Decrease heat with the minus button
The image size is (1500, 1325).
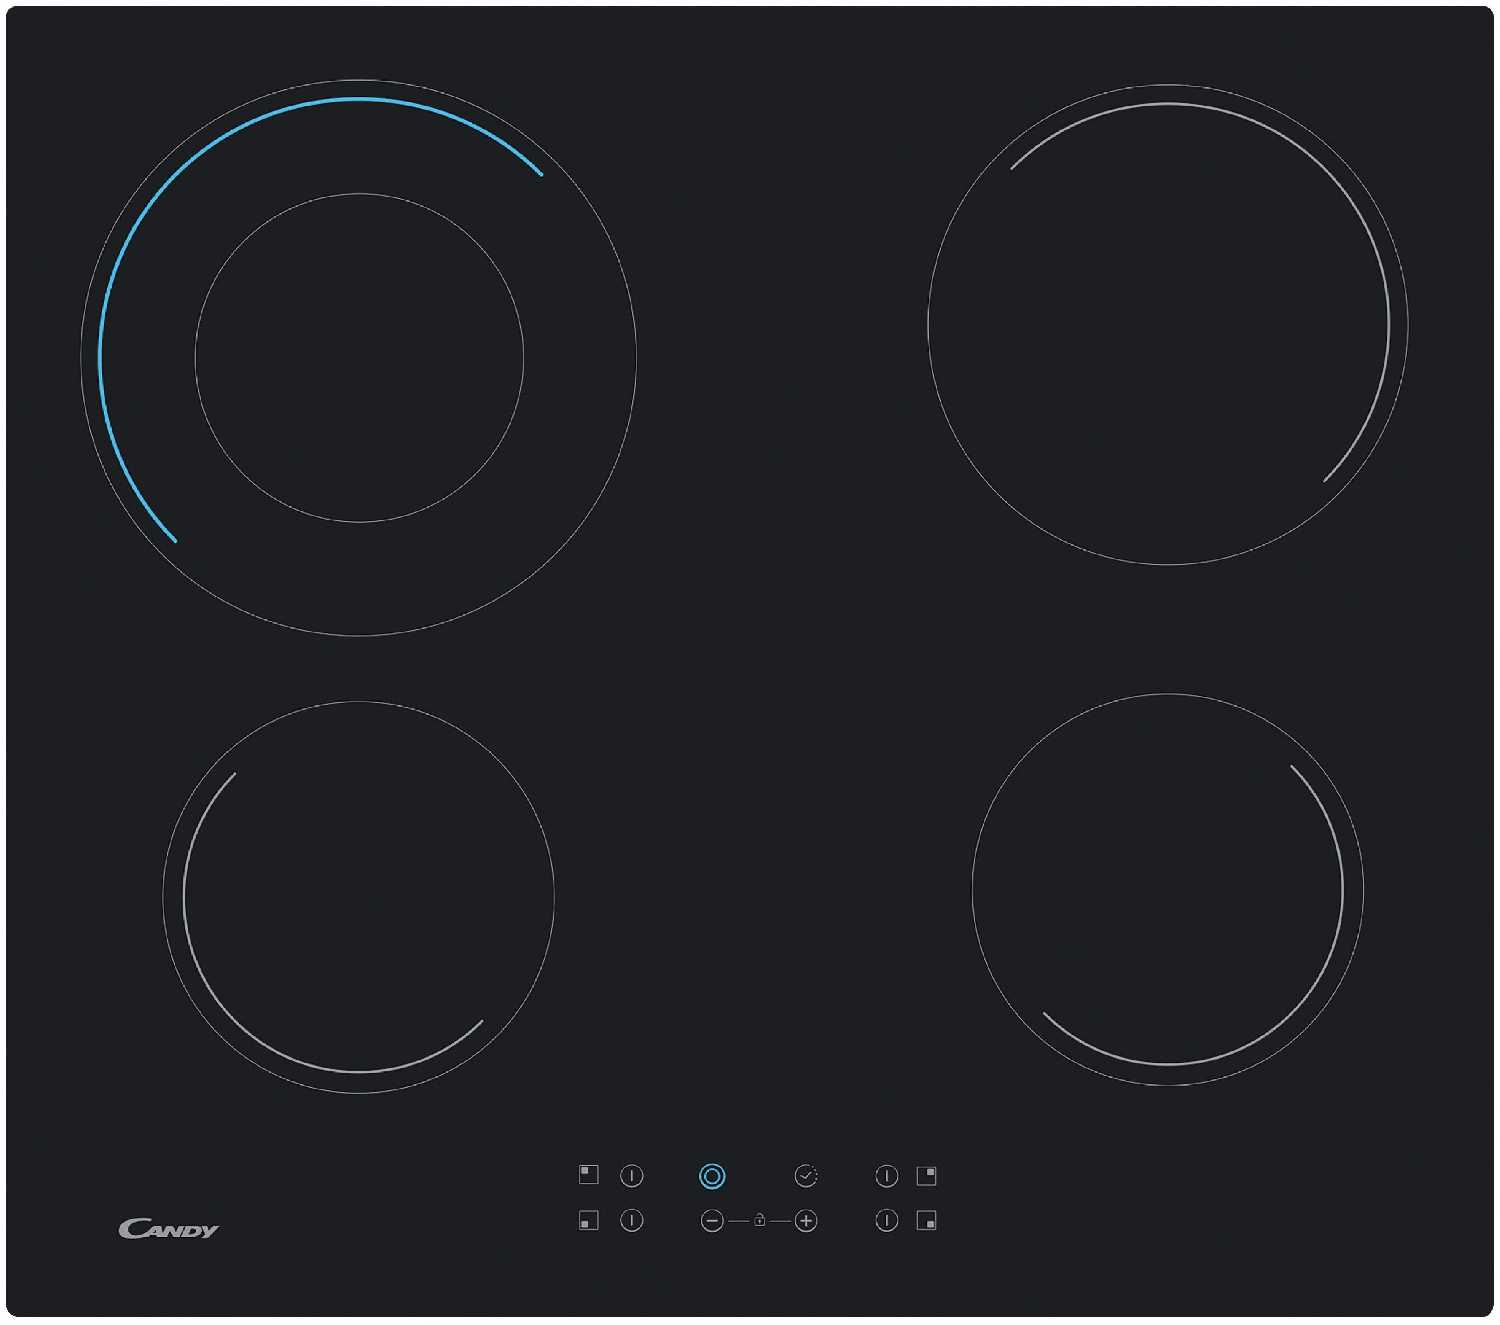[712, 1221]
